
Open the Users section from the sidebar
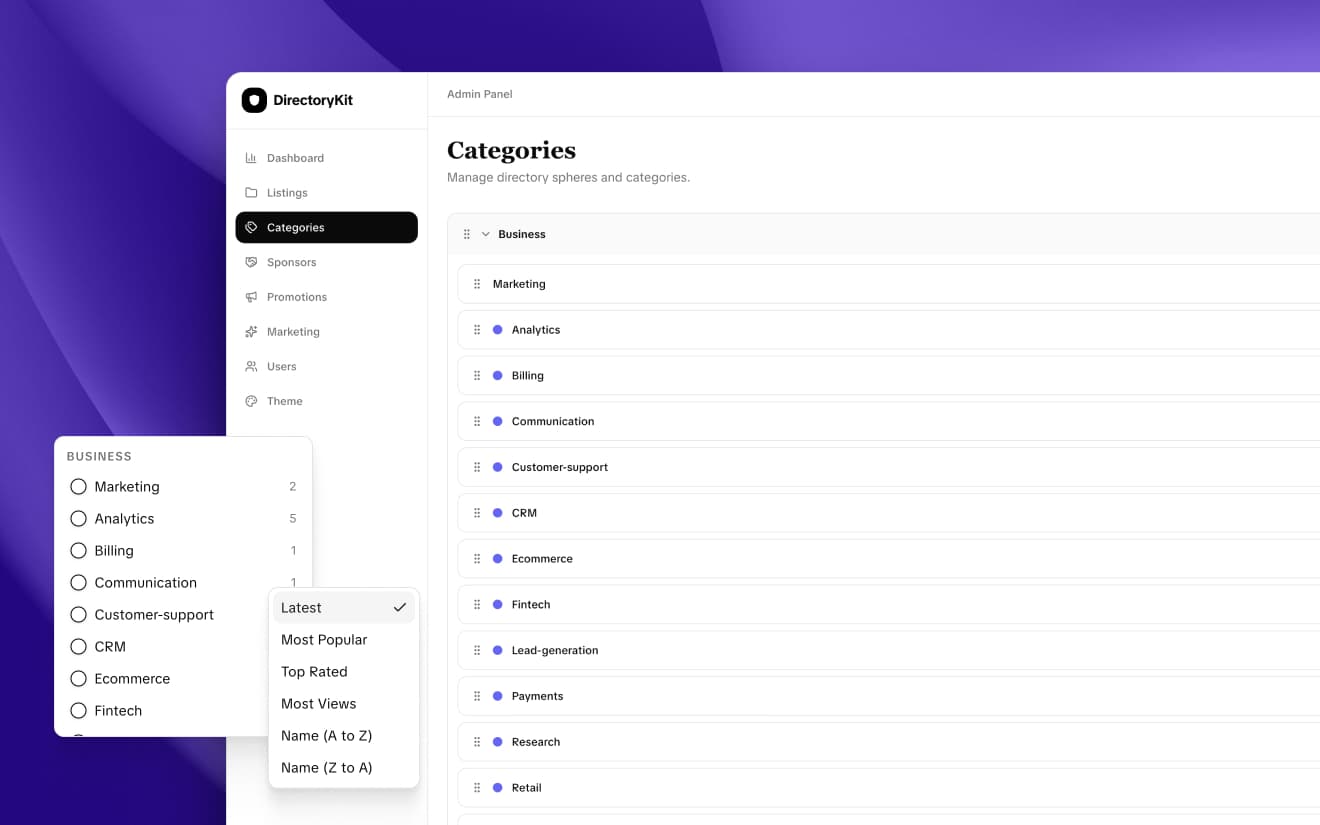point(253,366)
